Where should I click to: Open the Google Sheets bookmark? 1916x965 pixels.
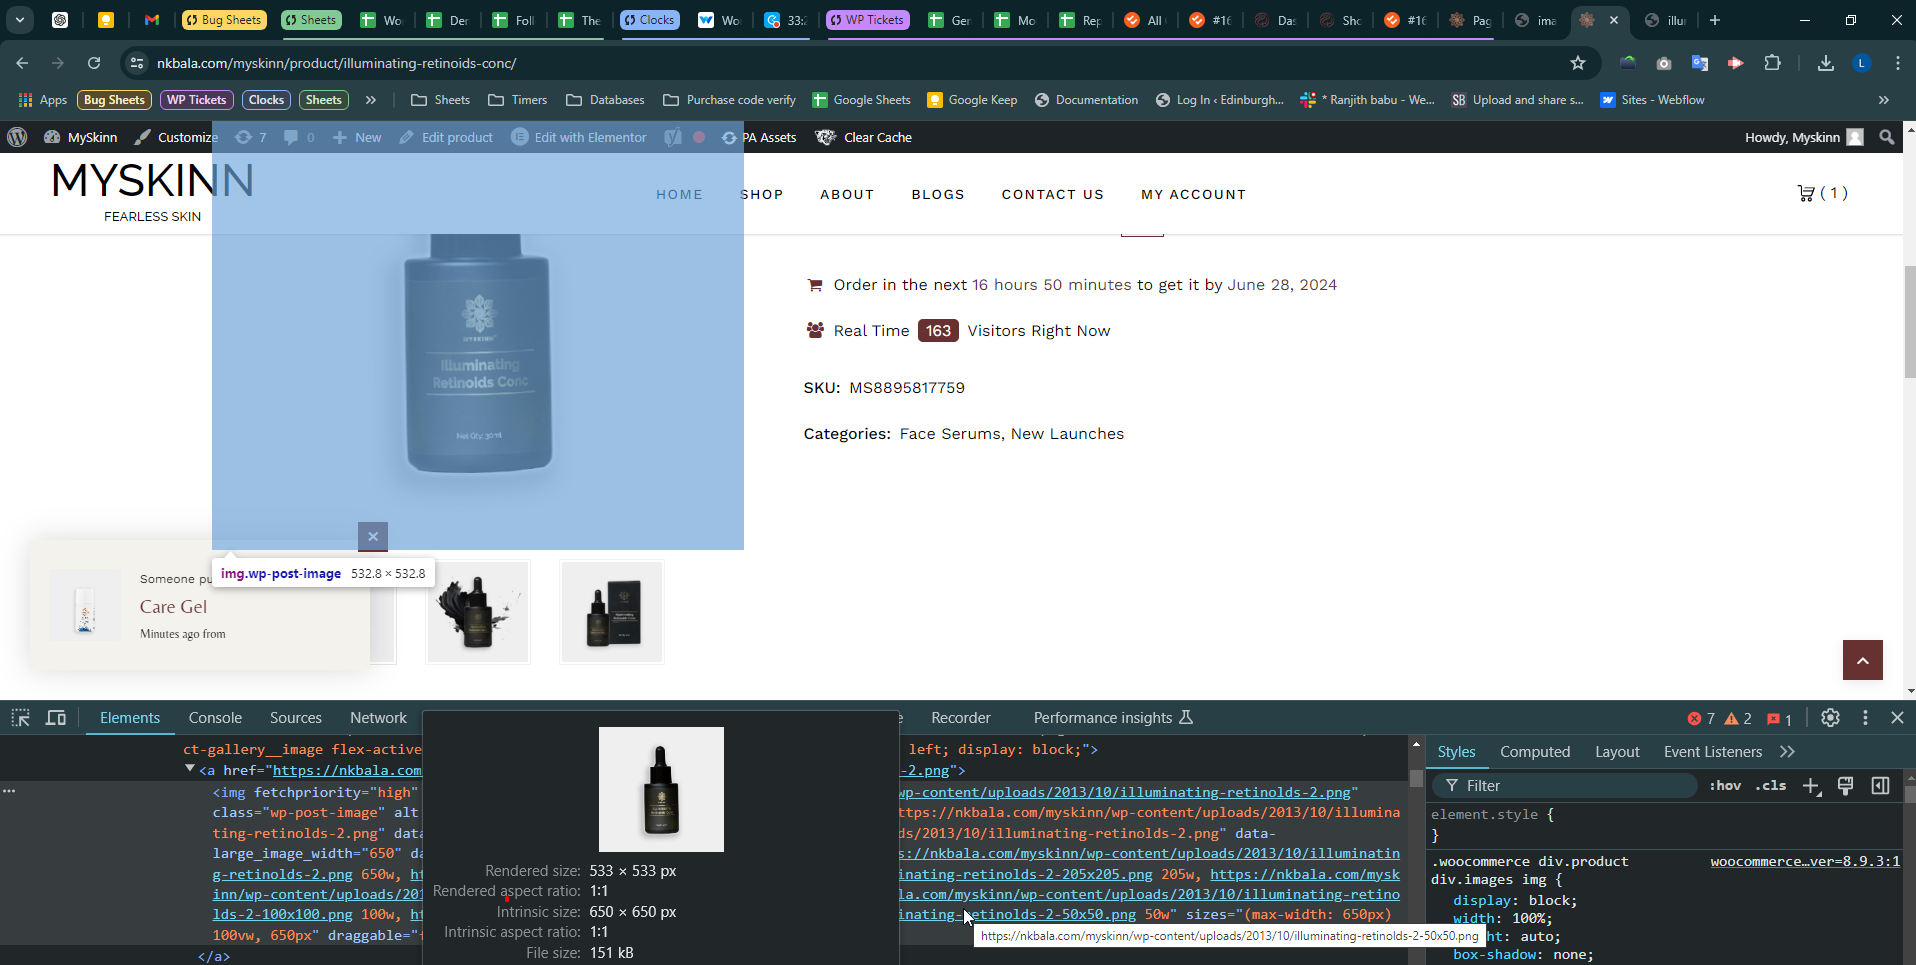pyautogui.click(x=861, y=100)
